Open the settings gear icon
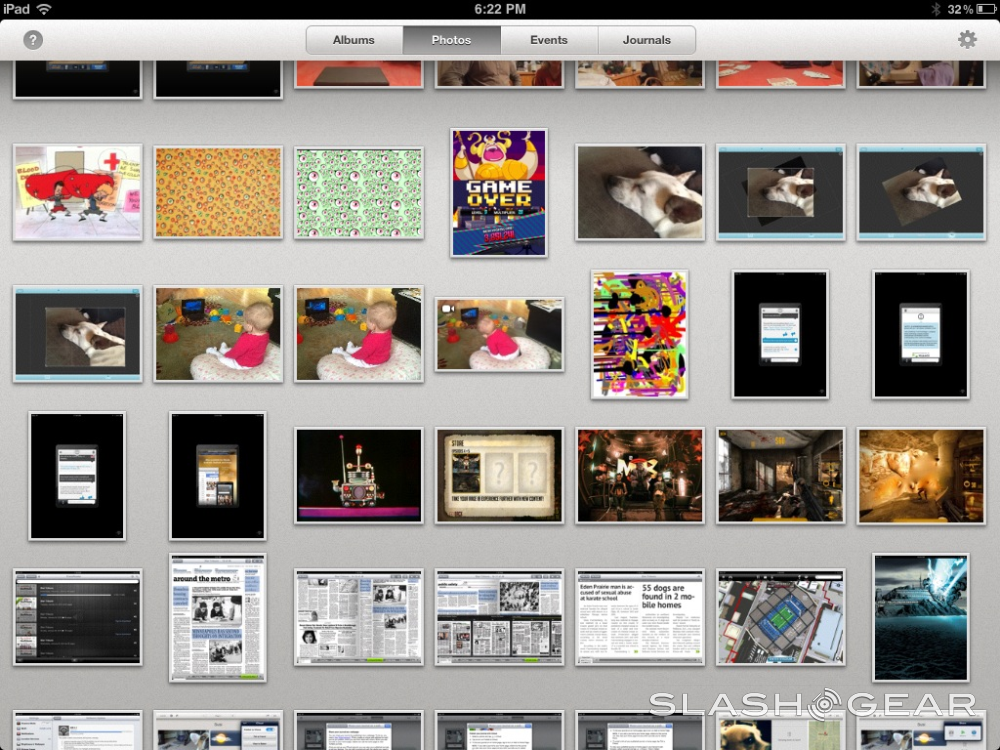This screenshot has height=750, width=1000. coord(966,40)
